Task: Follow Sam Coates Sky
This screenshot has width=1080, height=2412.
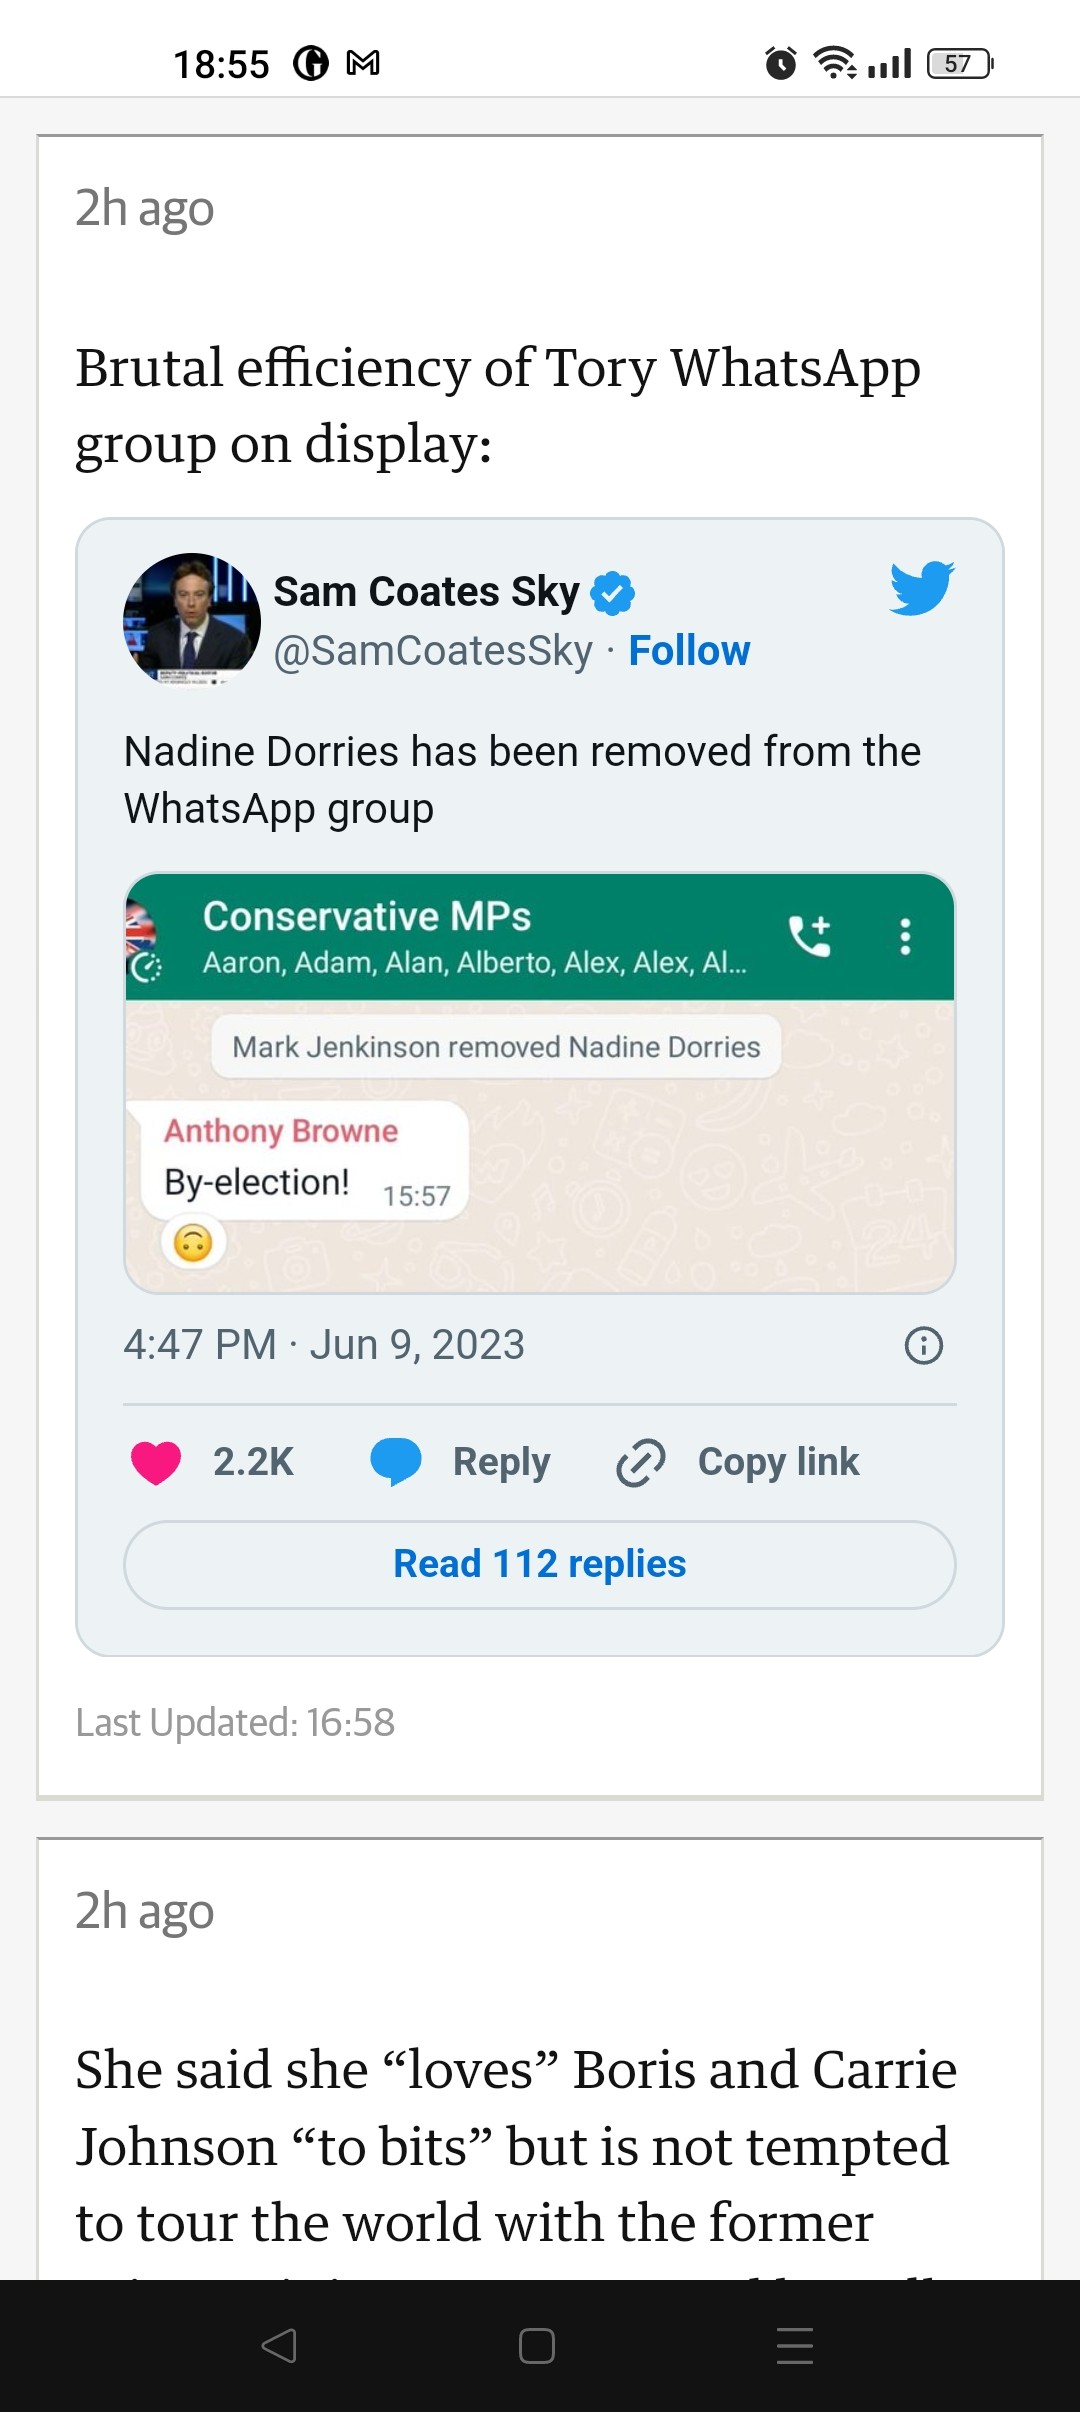Action: pos(689,651)
